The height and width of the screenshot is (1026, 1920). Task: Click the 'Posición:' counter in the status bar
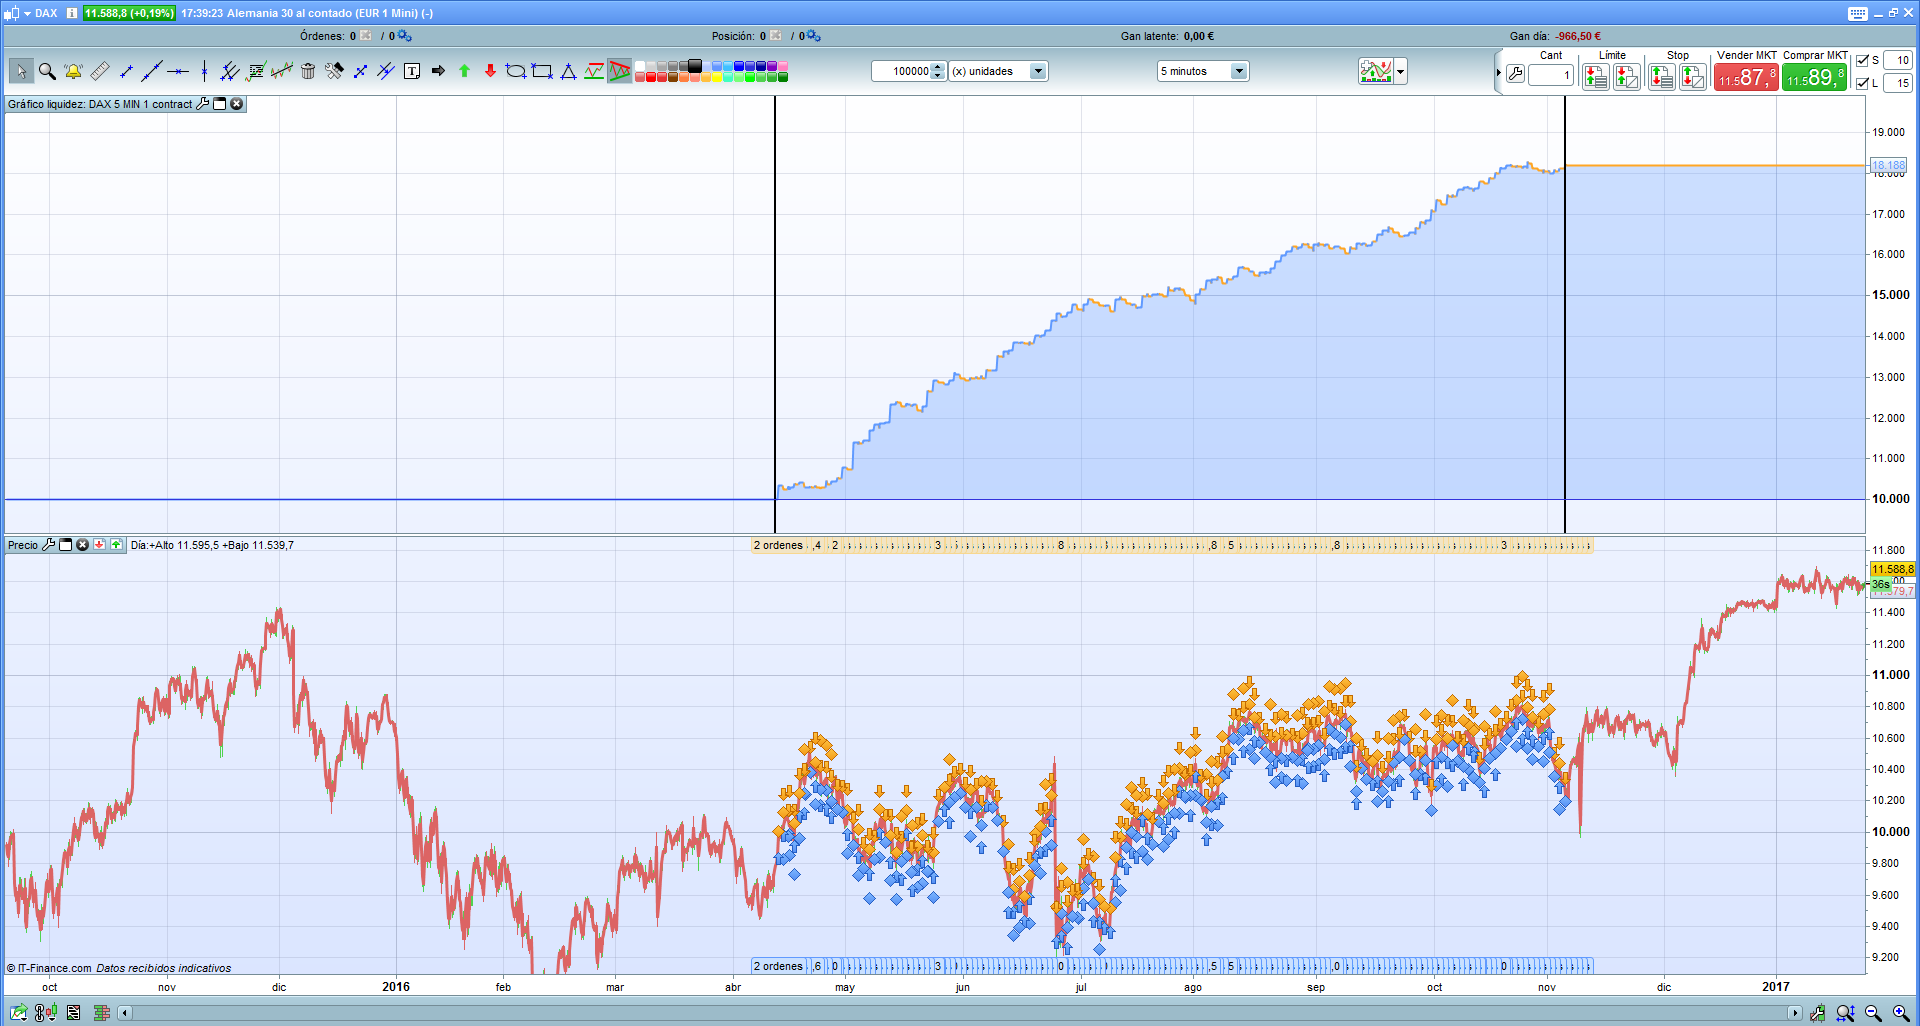pos(739,36)
